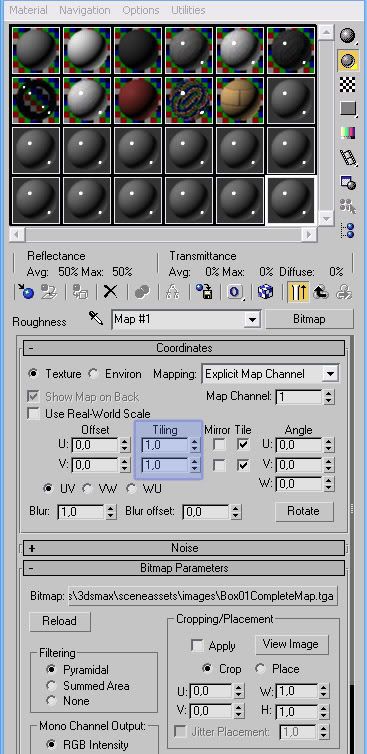The width and height of the screenshot is (367, 754).
Task: Click the Go to Parent icon
Action: 321,292
